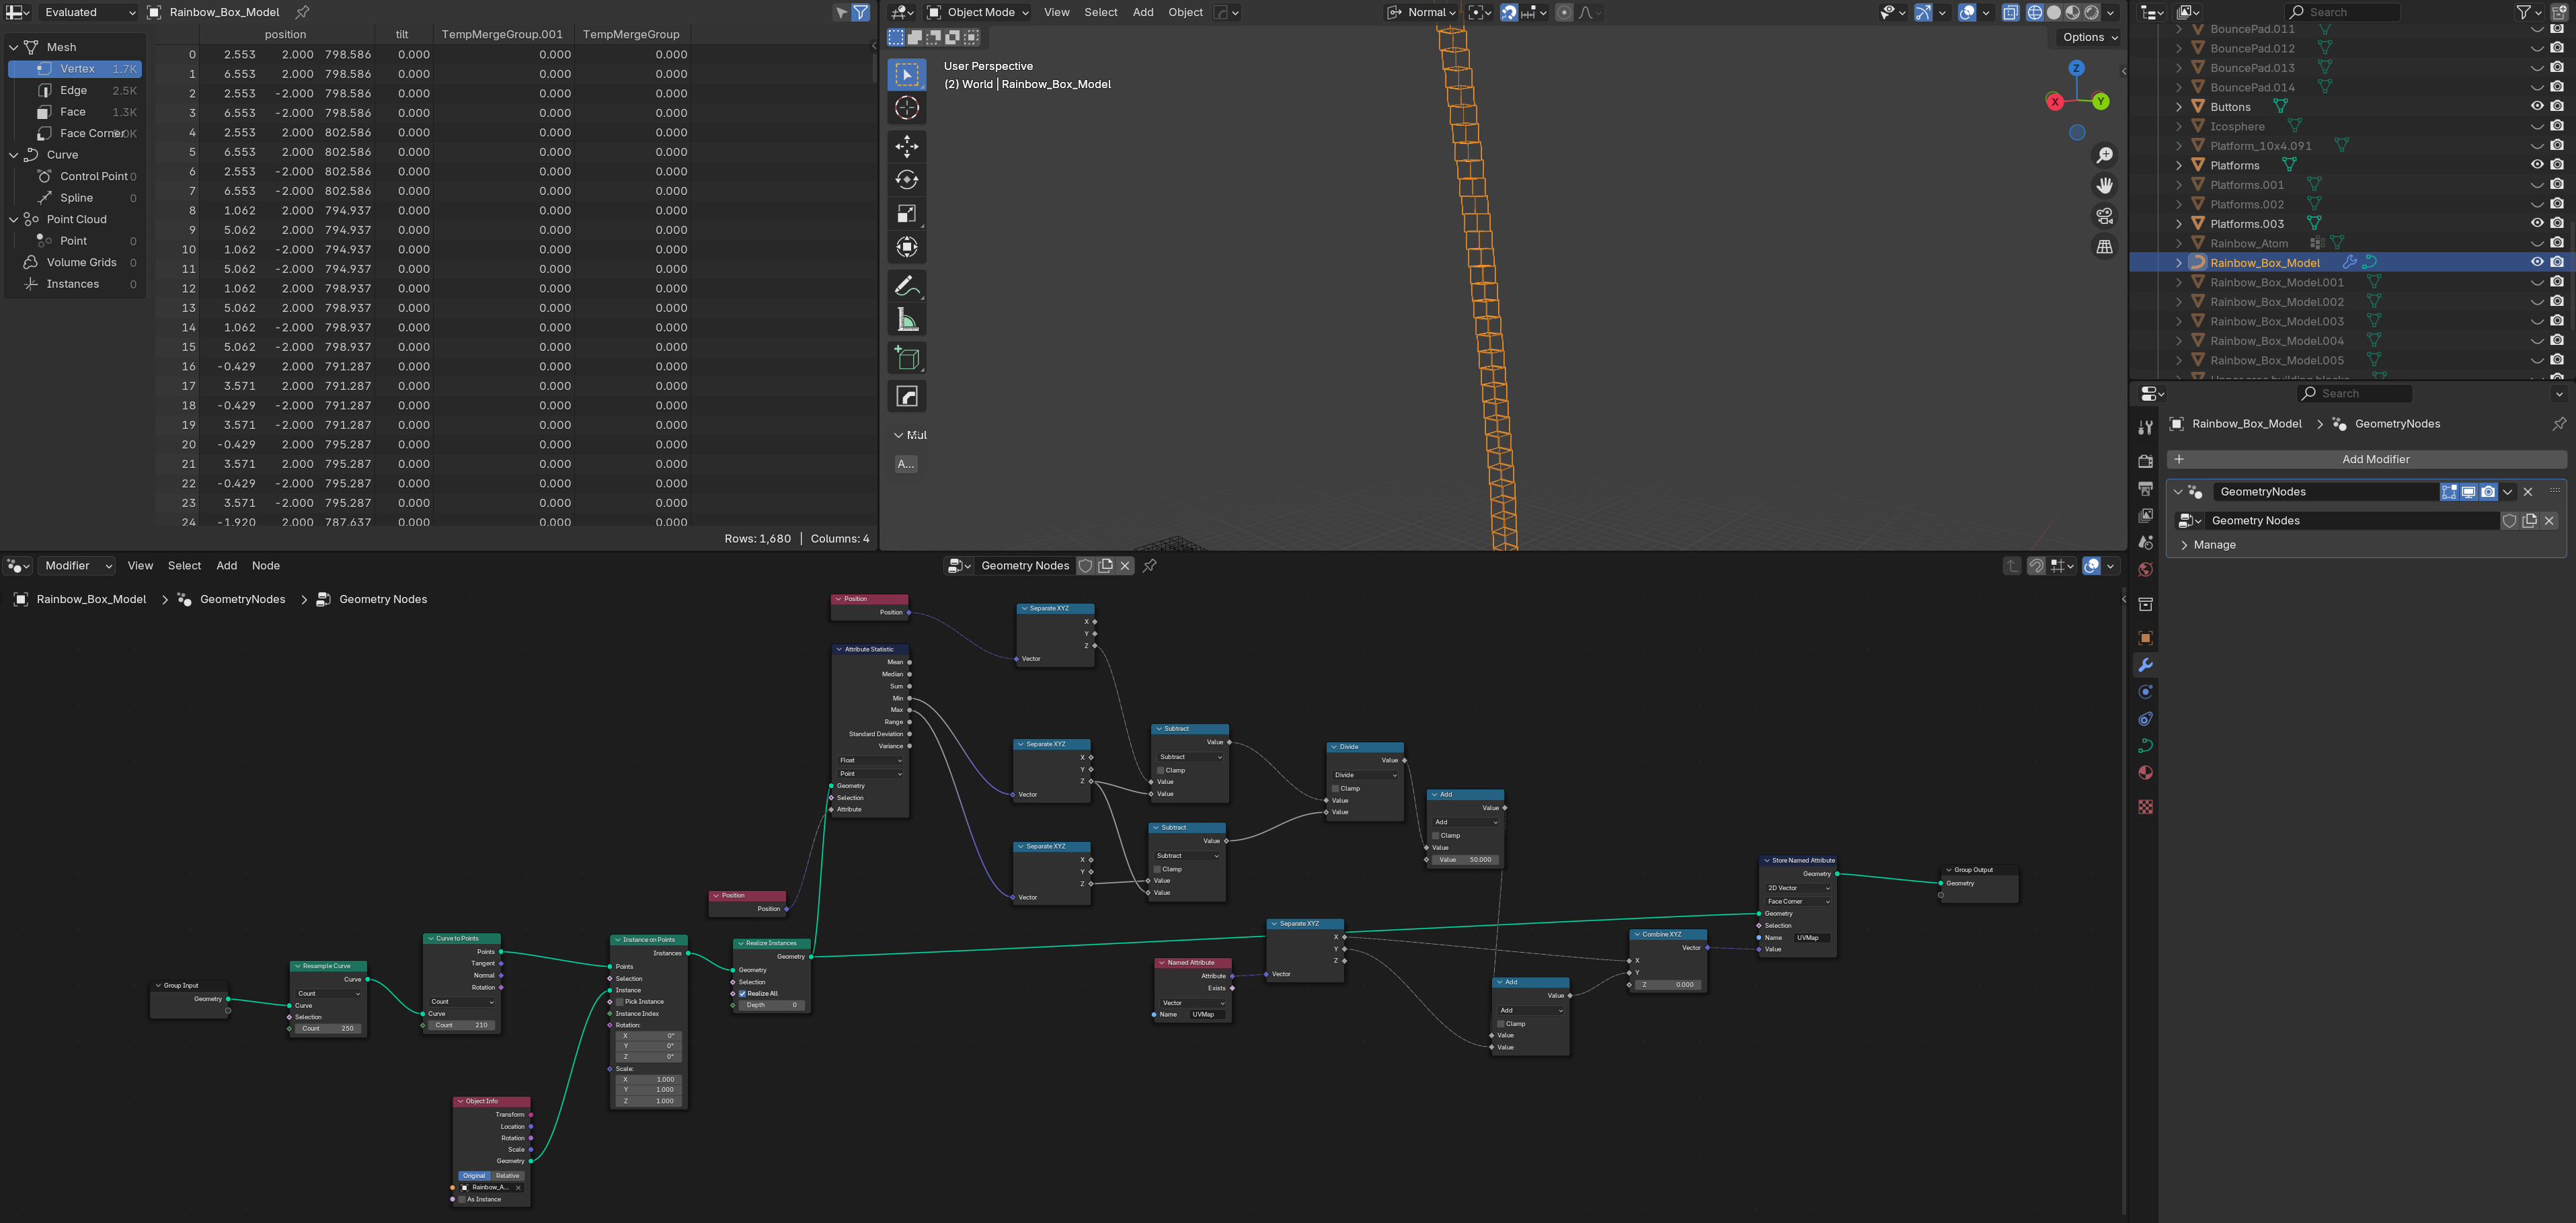Toggle camera view icon in viewport

pyautogui.click(x=2104, y=216)
